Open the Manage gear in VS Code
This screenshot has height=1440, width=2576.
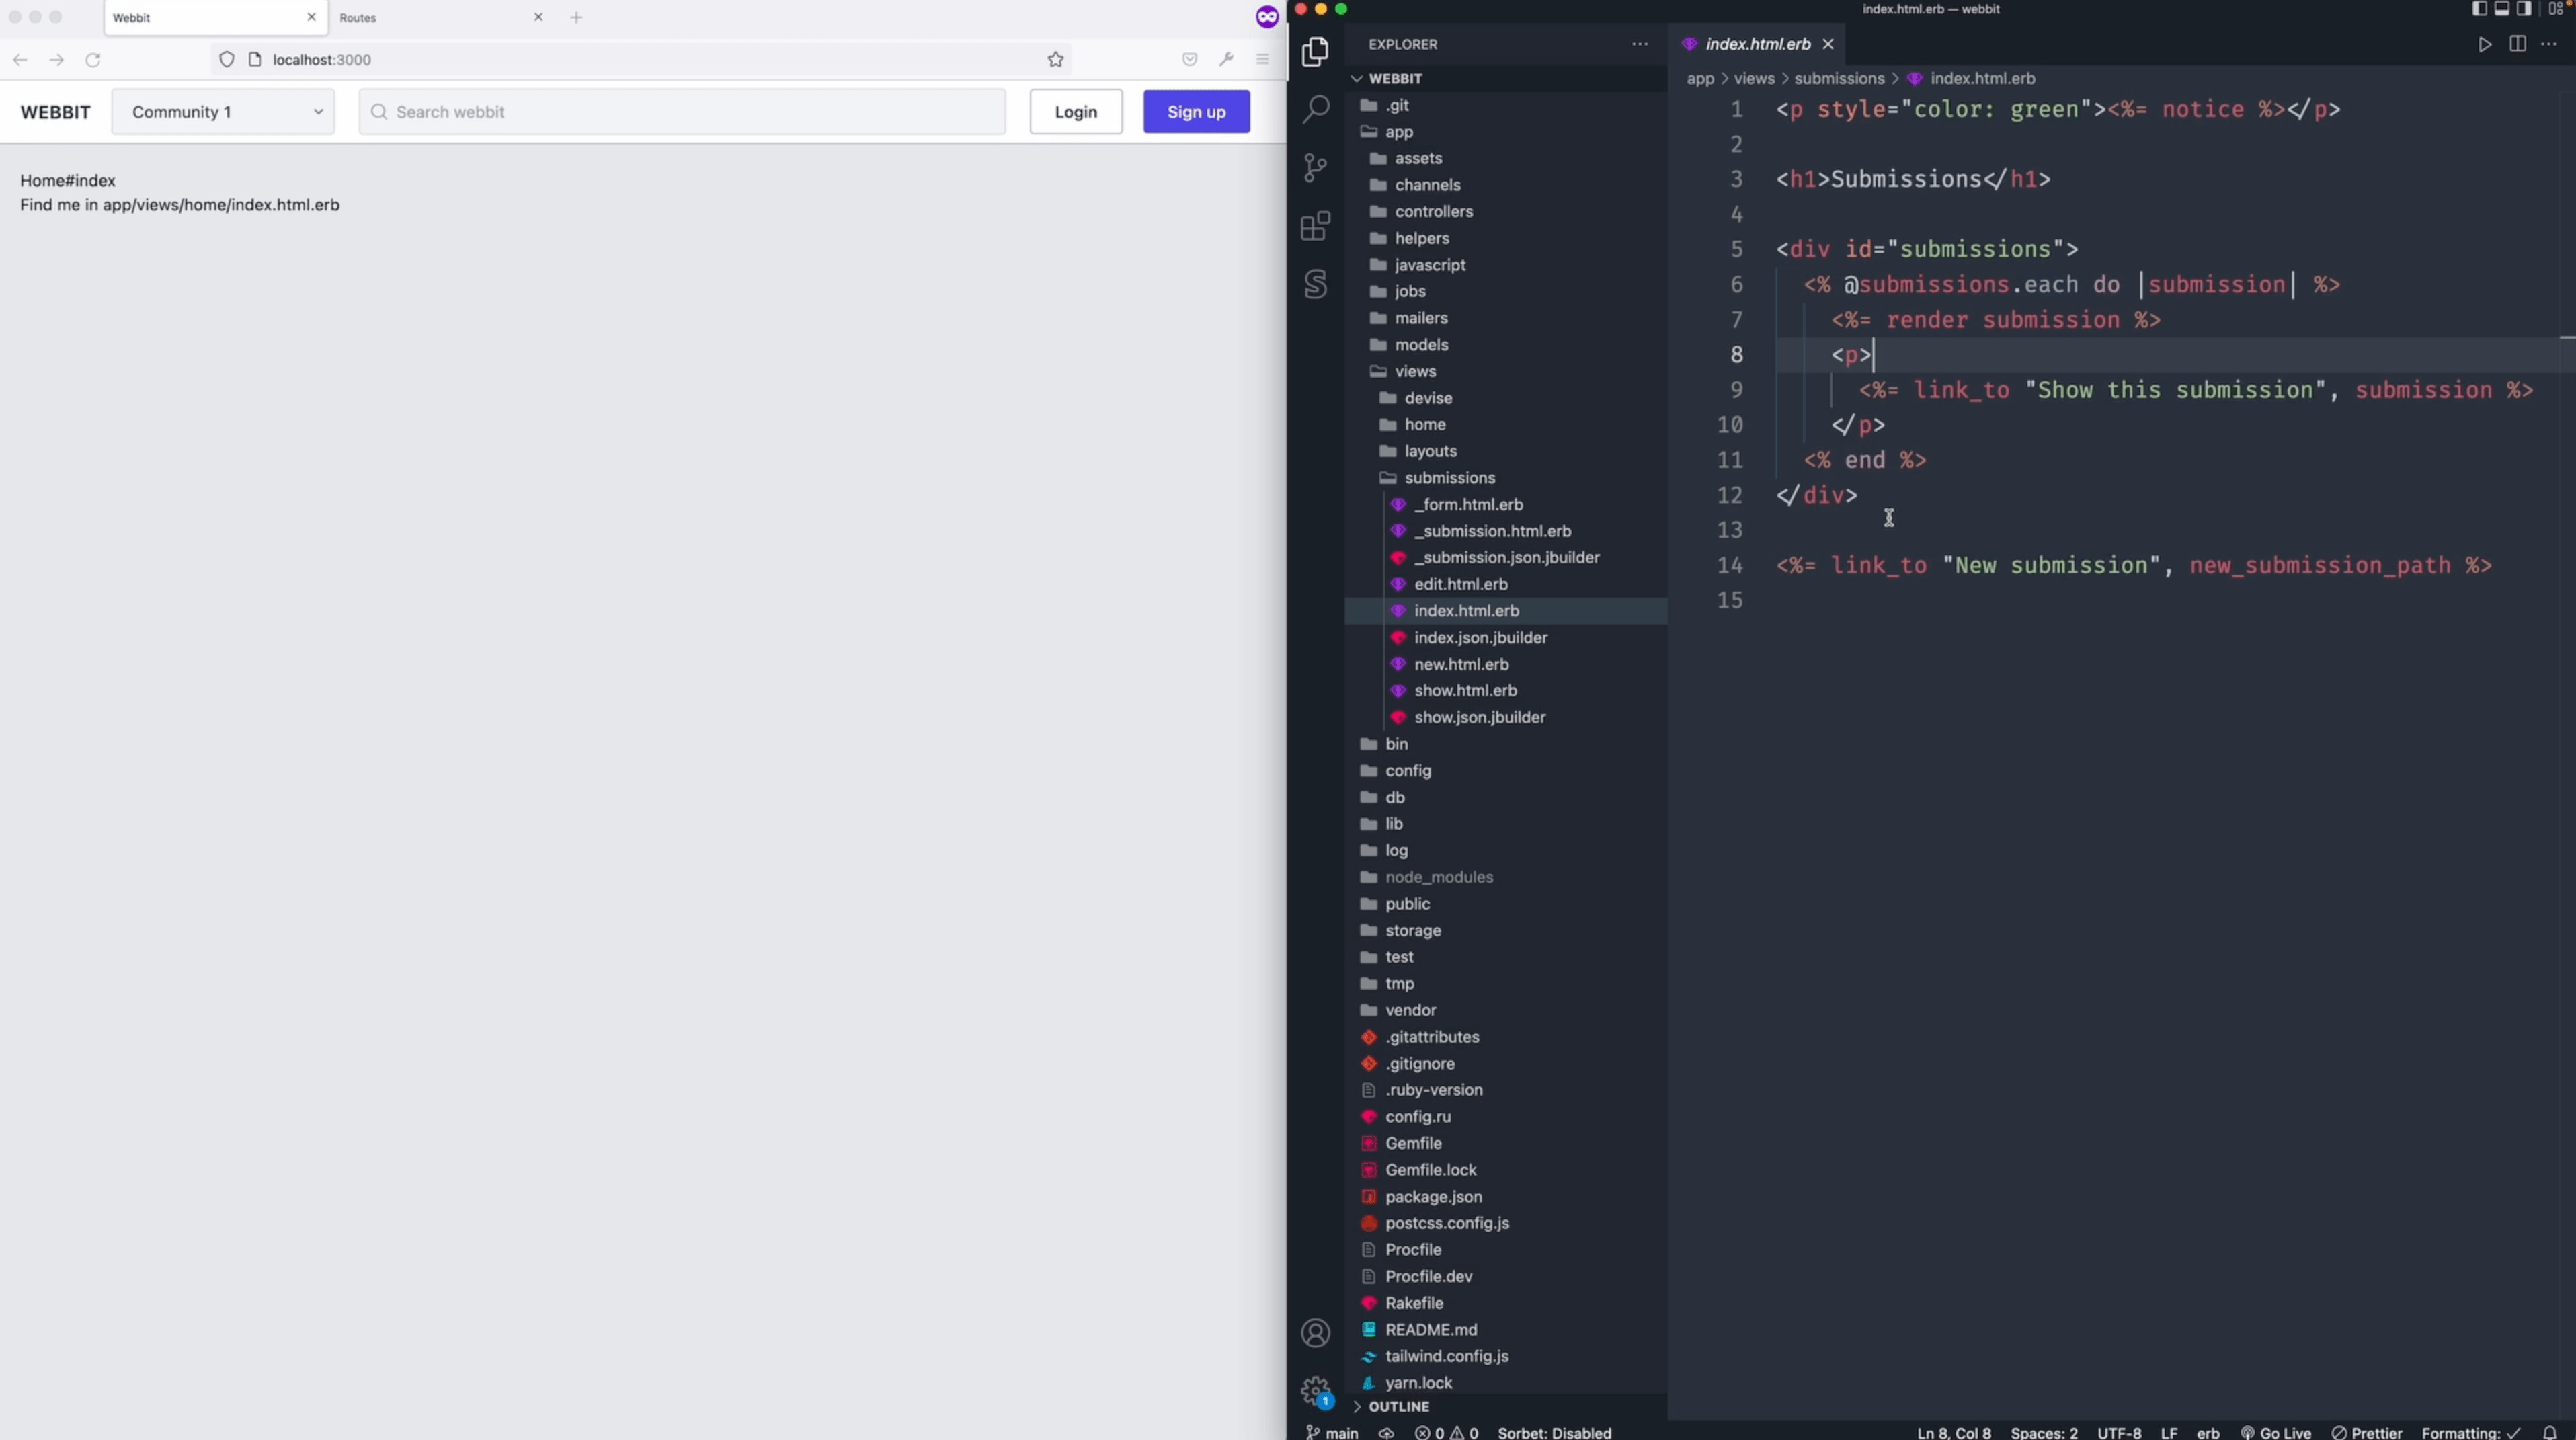[1315, 1391]
